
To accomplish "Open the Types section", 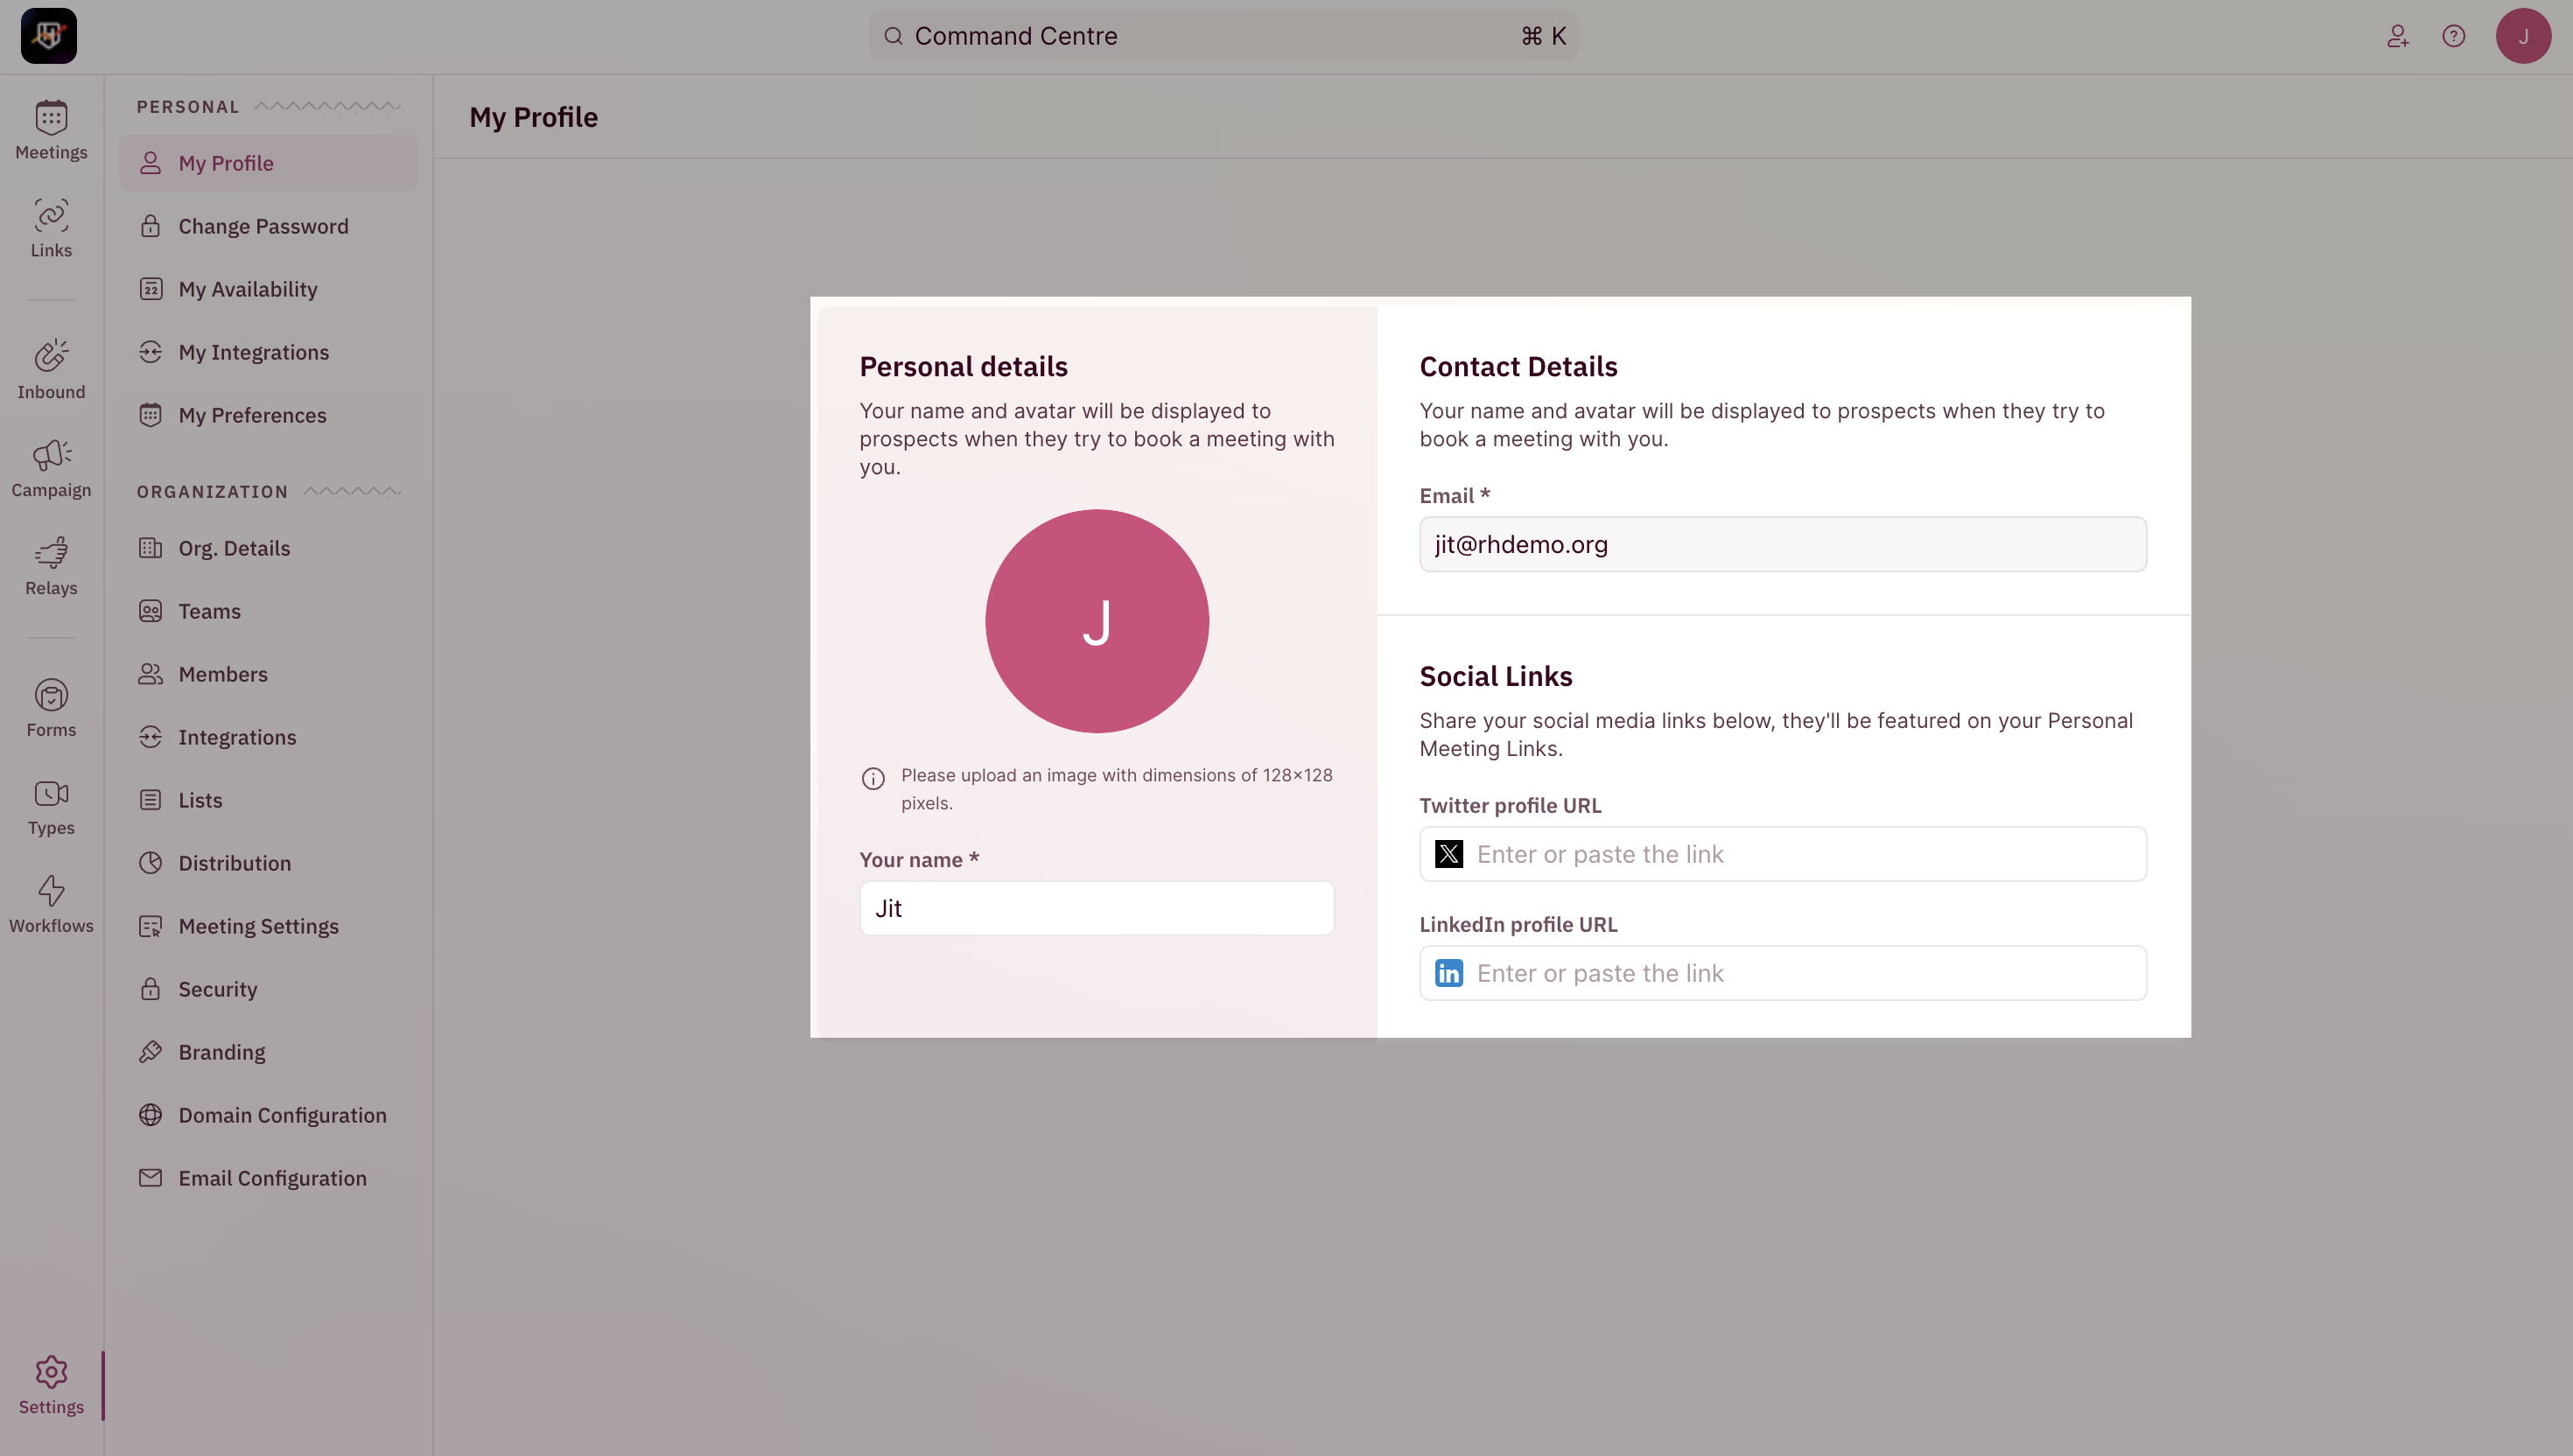I will pyautogui.click(x=51, y=806).
